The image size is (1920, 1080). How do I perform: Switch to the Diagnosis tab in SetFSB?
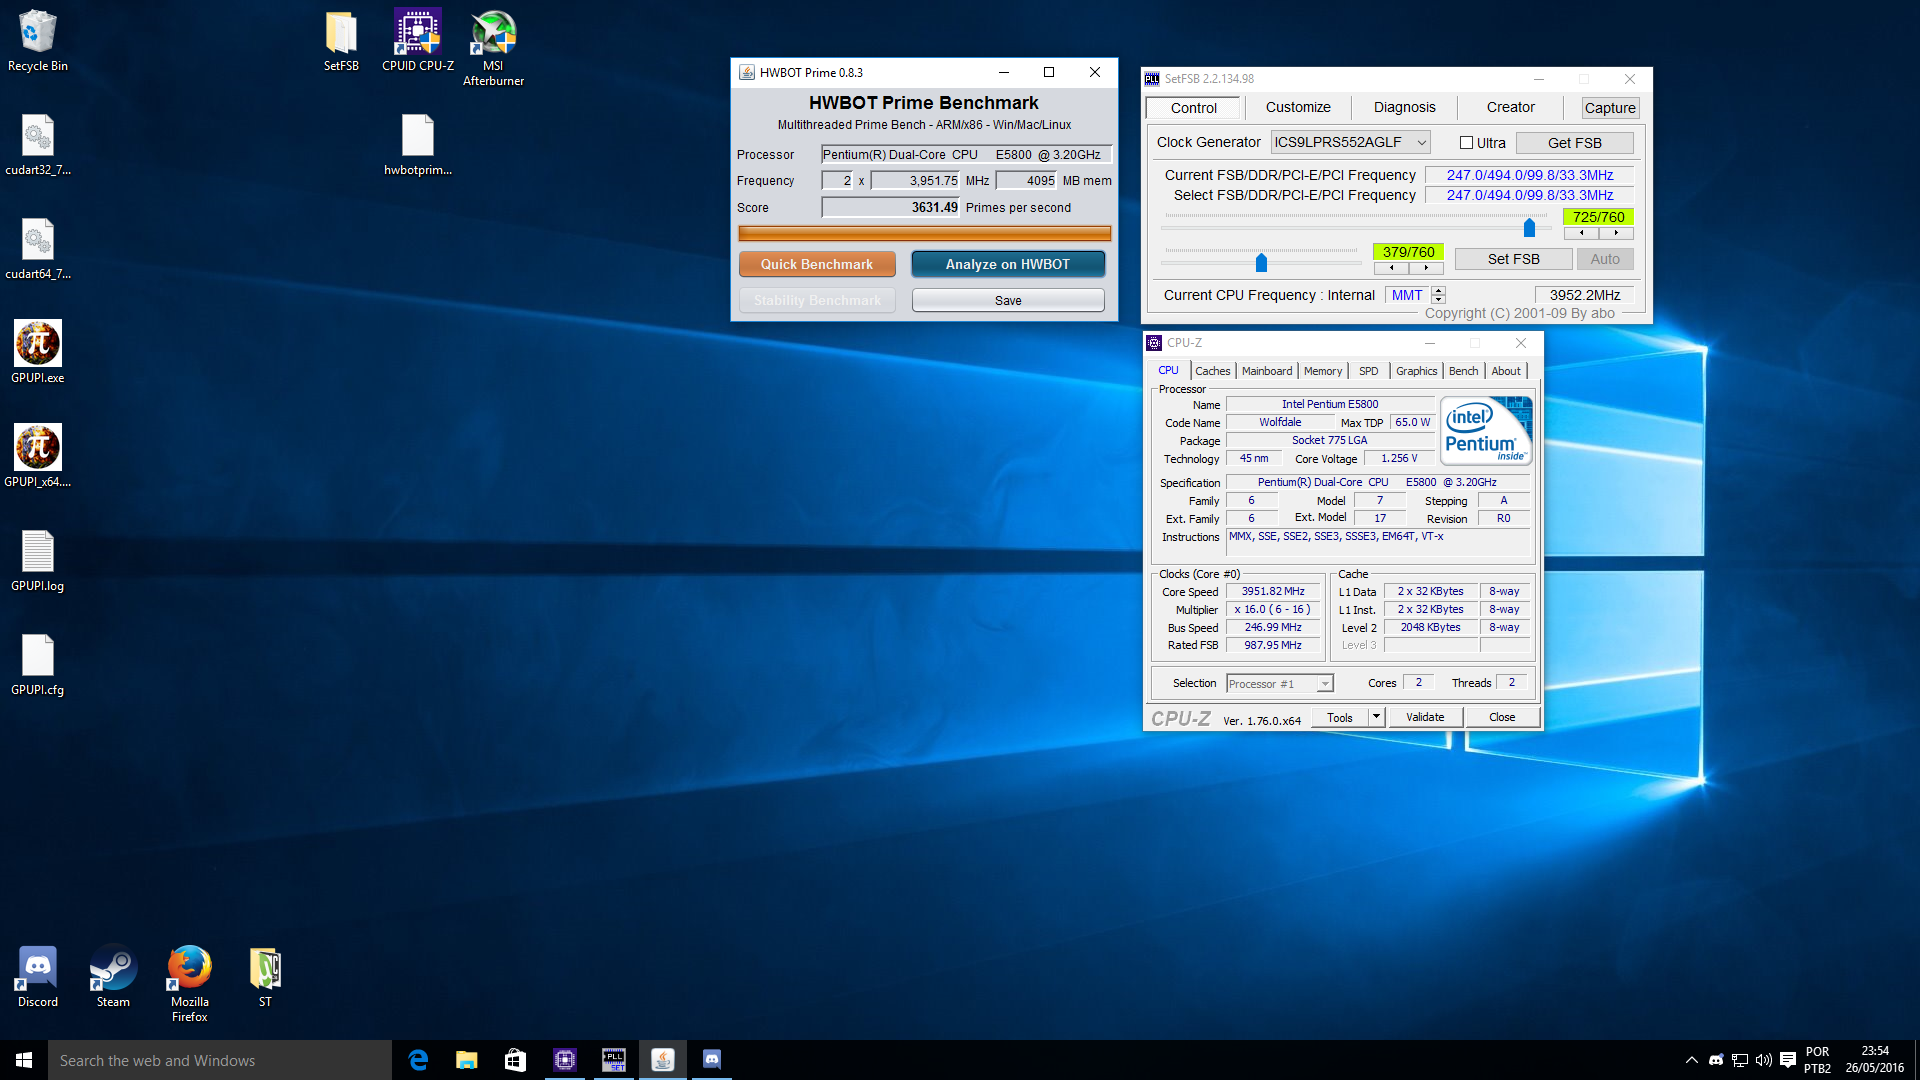[x=1404, y=107]
